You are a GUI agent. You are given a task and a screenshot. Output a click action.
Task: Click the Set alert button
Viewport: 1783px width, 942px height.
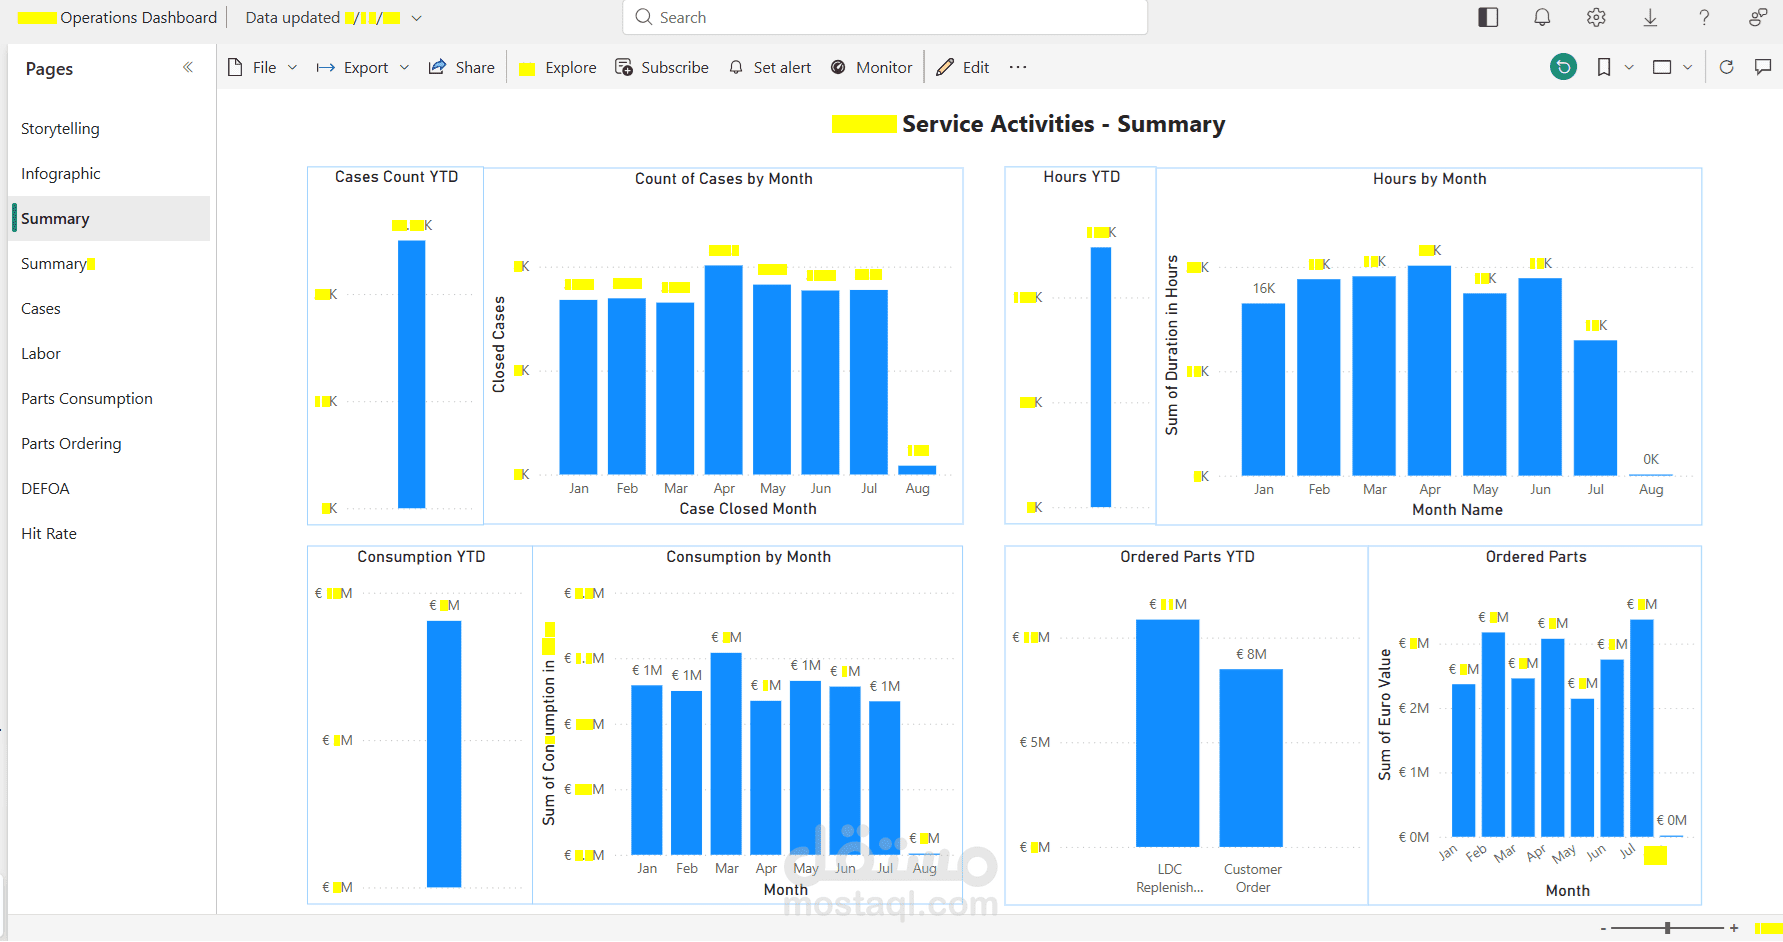point(770,67)
